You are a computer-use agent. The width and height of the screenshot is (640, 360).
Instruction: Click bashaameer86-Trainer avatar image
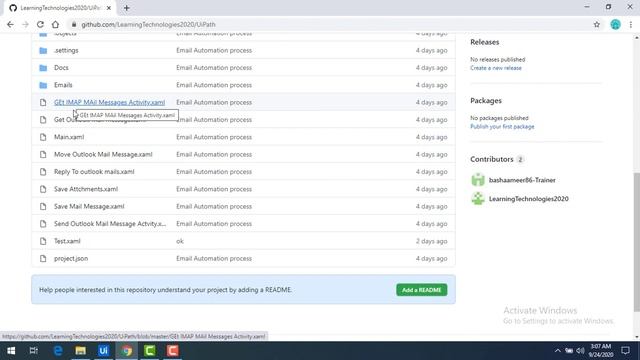(478, 180)
